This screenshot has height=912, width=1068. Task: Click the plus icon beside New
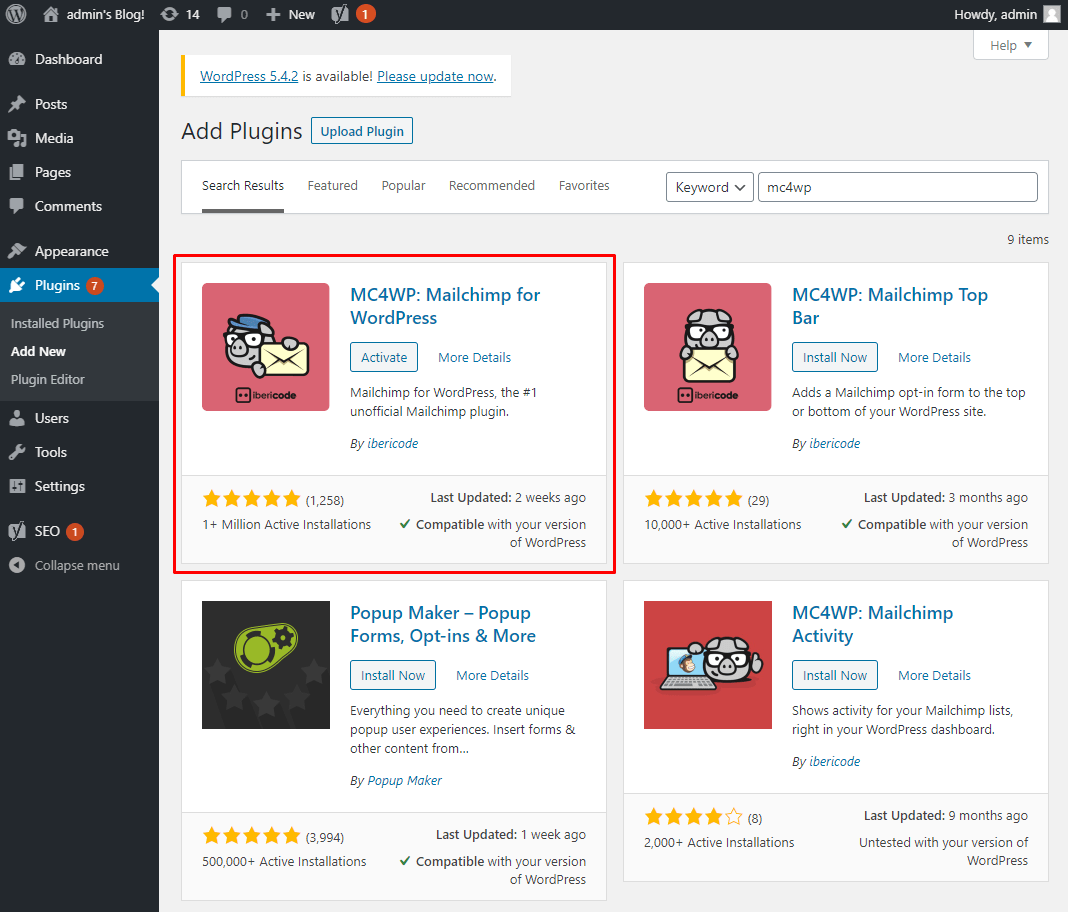point(272,14)
